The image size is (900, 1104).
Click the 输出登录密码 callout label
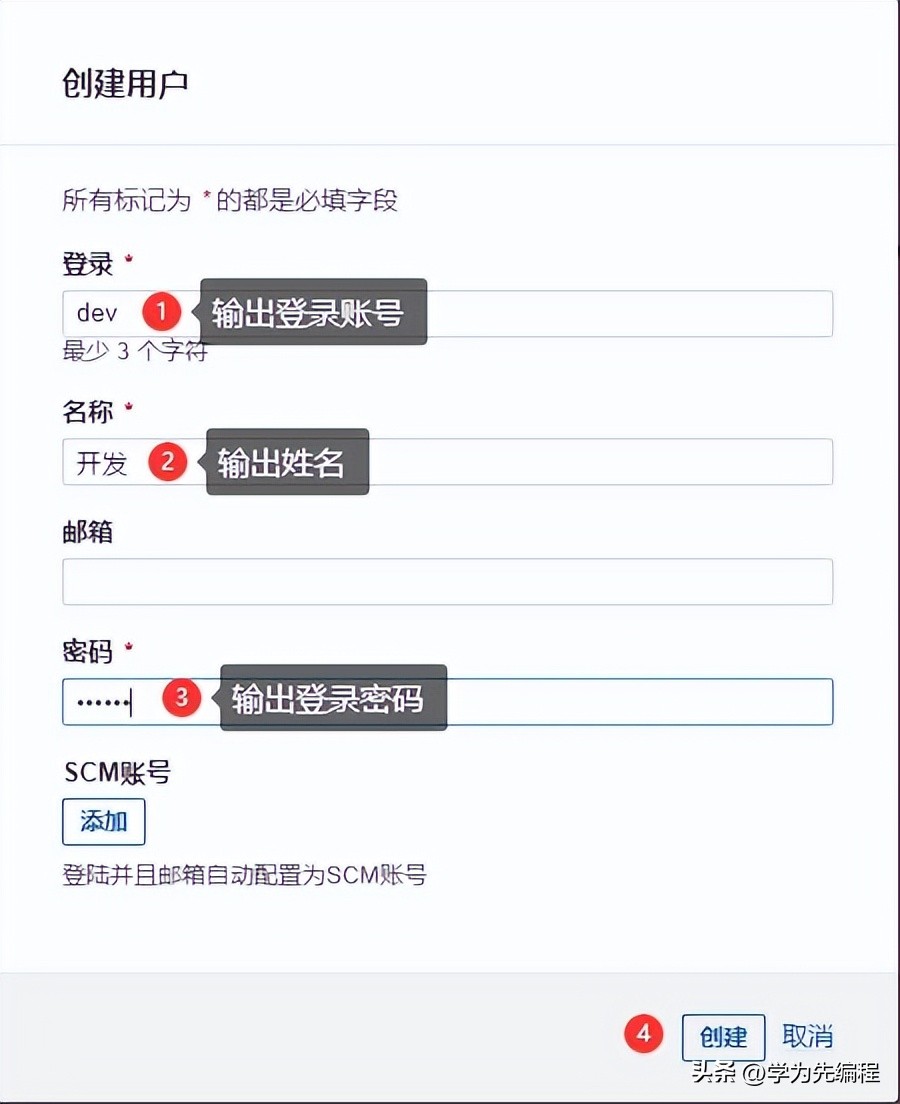330,699
